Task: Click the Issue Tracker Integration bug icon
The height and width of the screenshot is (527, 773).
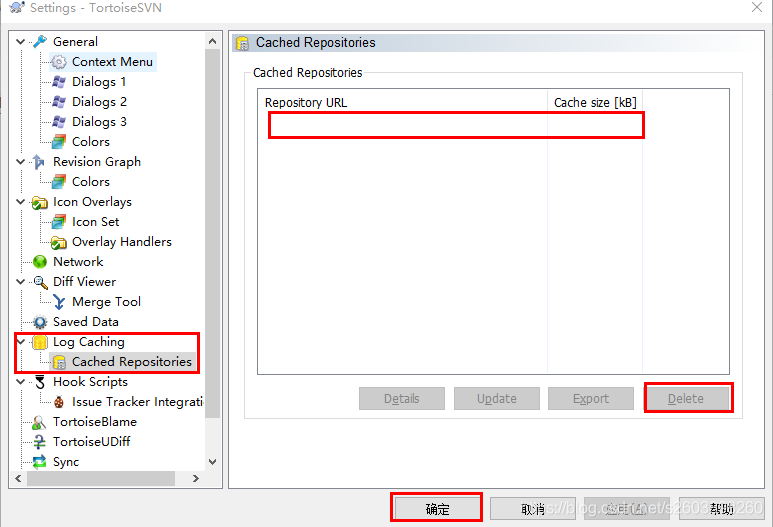Action: pos(59,402)
